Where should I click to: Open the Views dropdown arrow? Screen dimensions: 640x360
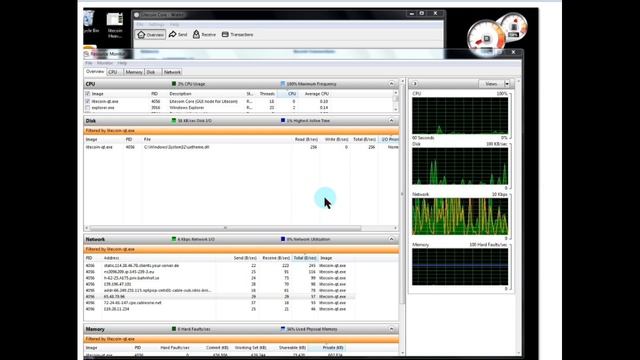pyautogui.click(x=507, y=84)
